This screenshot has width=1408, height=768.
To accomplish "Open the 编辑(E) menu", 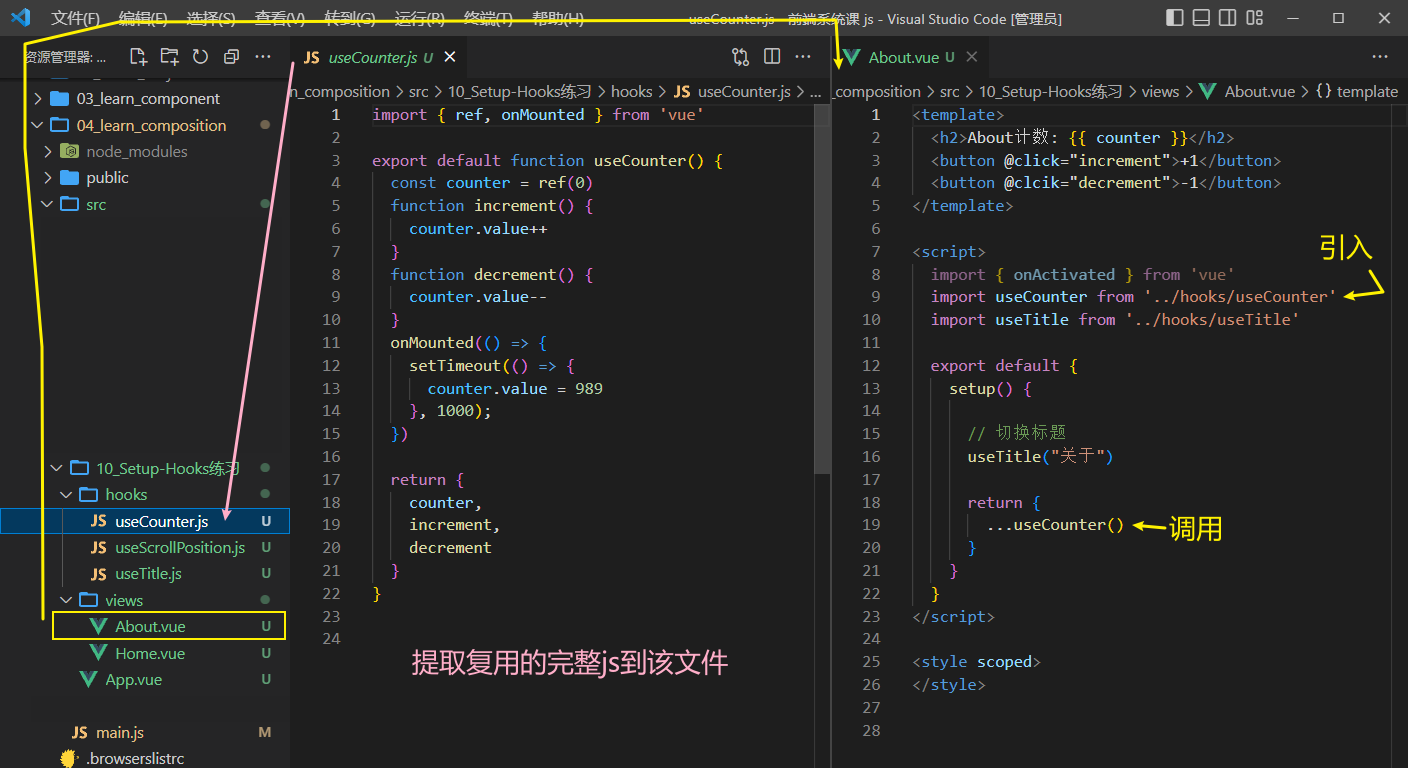I will 144,19.
